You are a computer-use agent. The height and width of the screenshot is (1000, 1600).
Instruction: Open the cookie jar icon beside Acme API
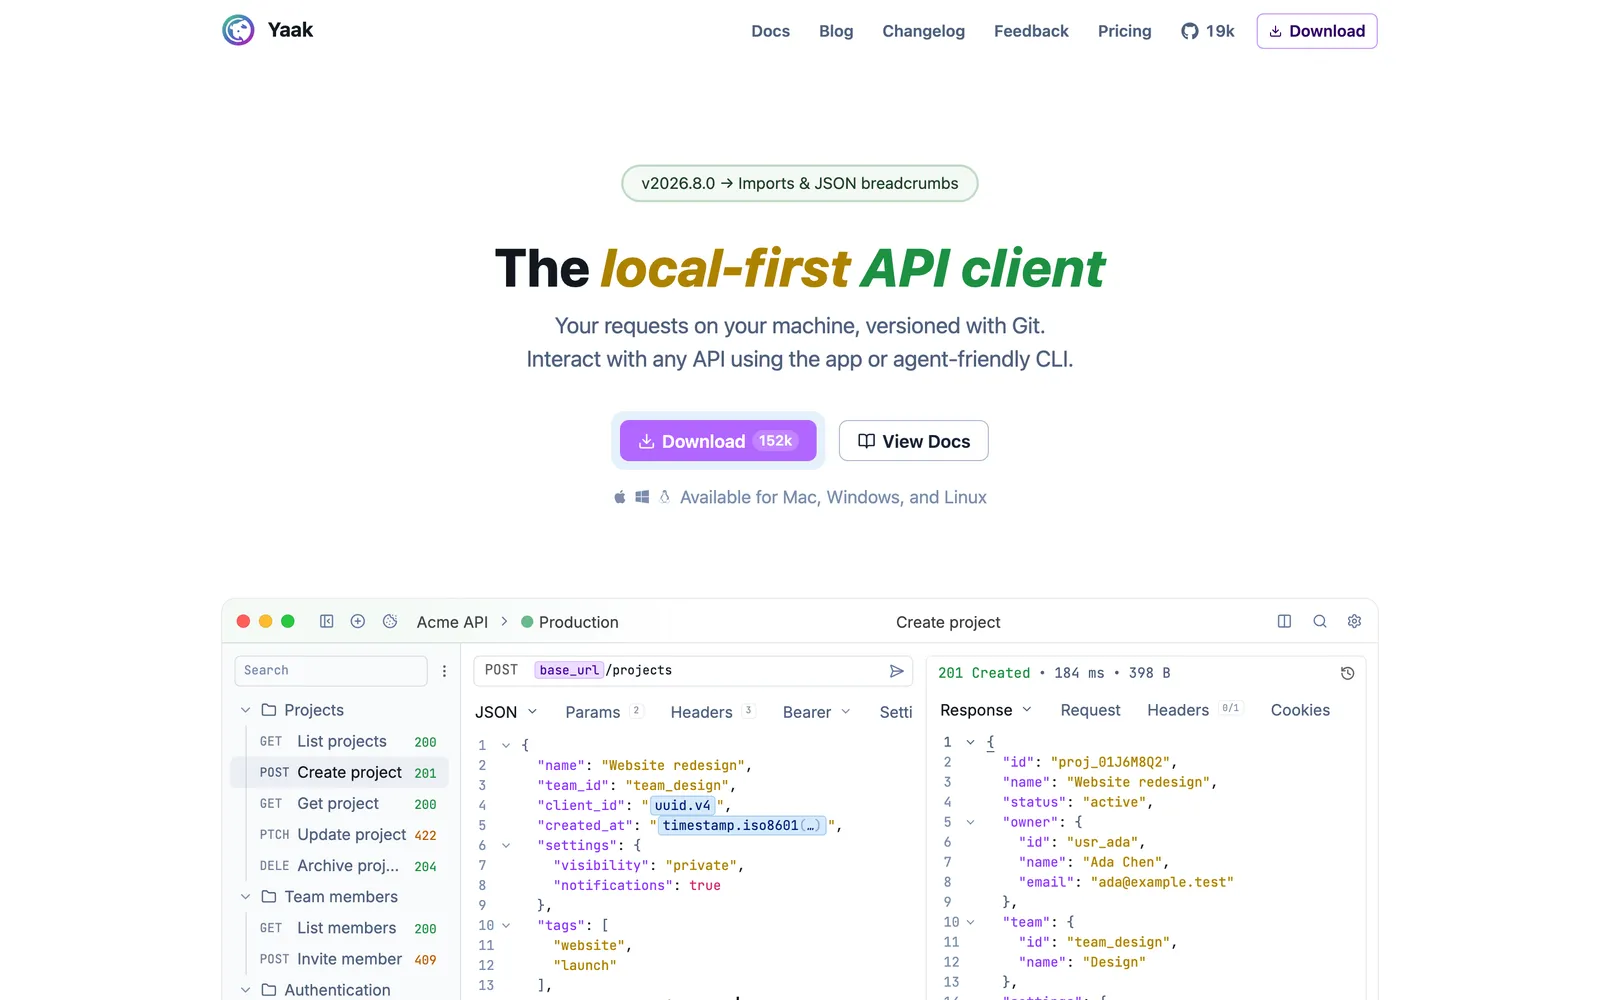click(x=390, y=621)
